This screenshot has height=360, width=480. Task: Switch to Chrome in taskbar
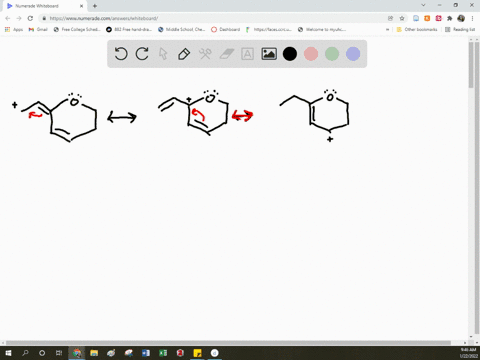[x=77, y=353]
